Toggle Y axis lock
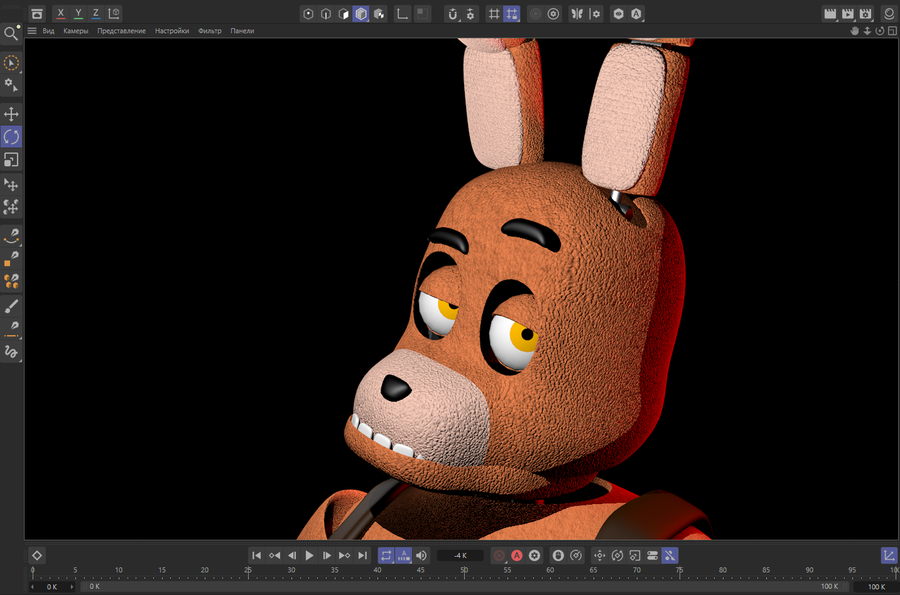Screen dimensions: 900x595 click(x=79, y=13)
